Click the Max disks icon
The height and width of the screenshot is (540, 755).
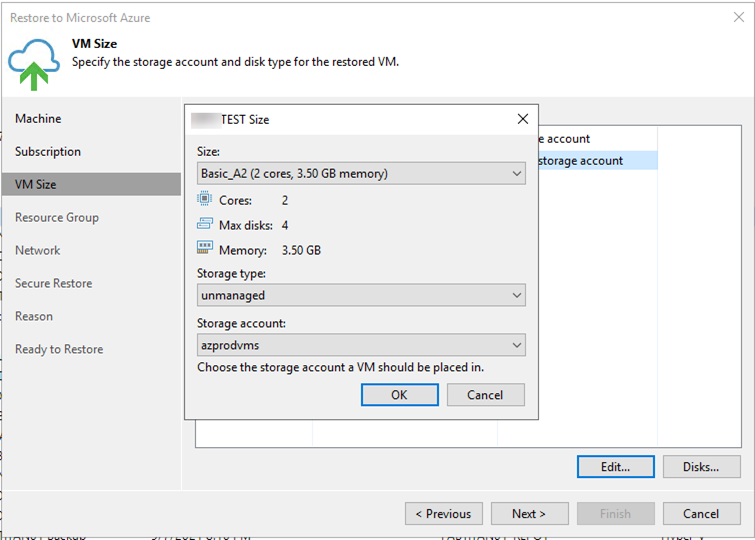pyautogui.click(x=204, y=224)
